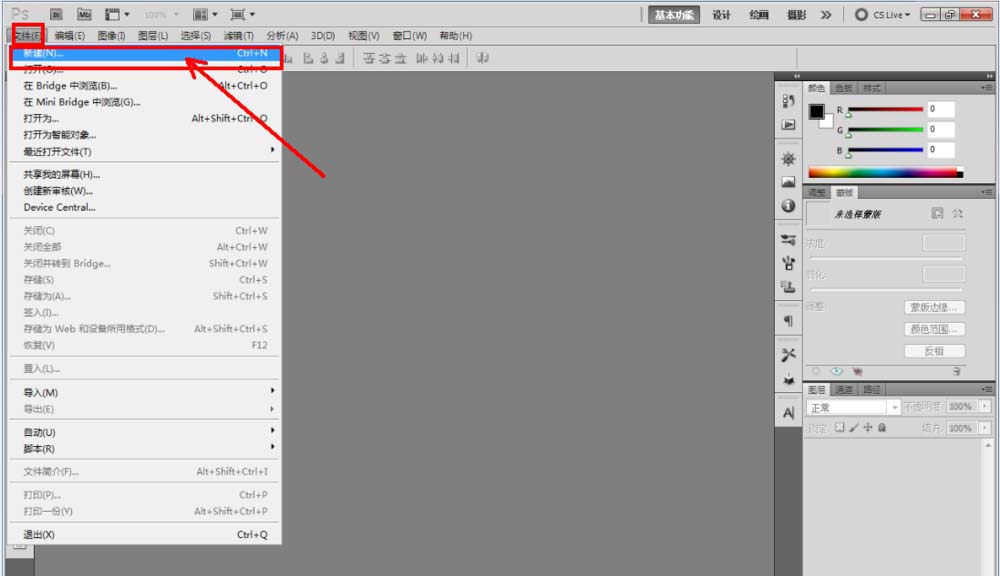The width and height of the screenshot is (1000, 576).
Task: Click the distribute left edges icon
Action: pyautogui.click(x=422, y=58)
